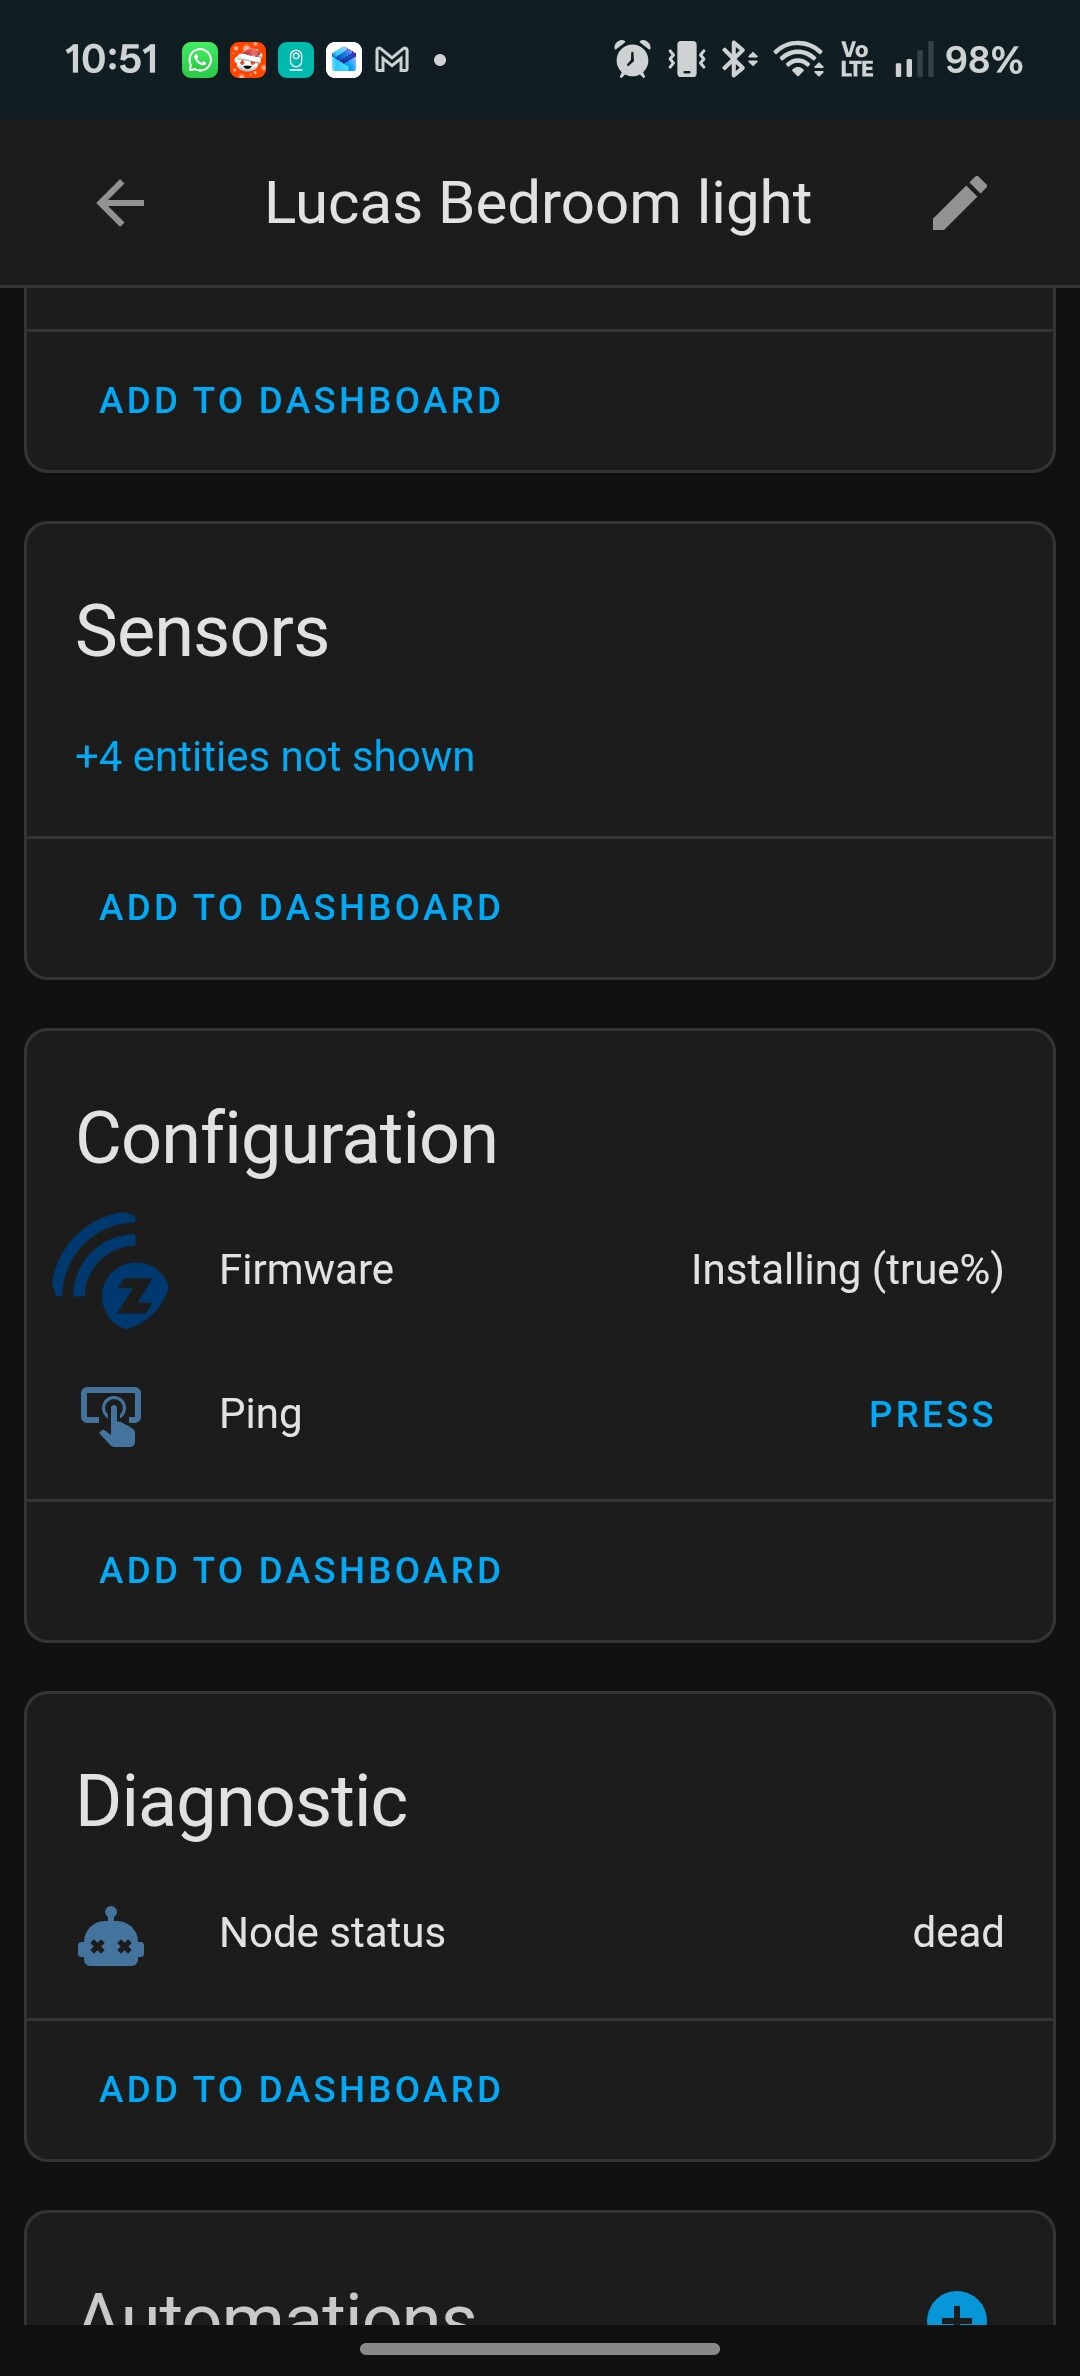Add Diagnostic entities to dashboard
1080x2376 pixels.
pos(300,2090)
